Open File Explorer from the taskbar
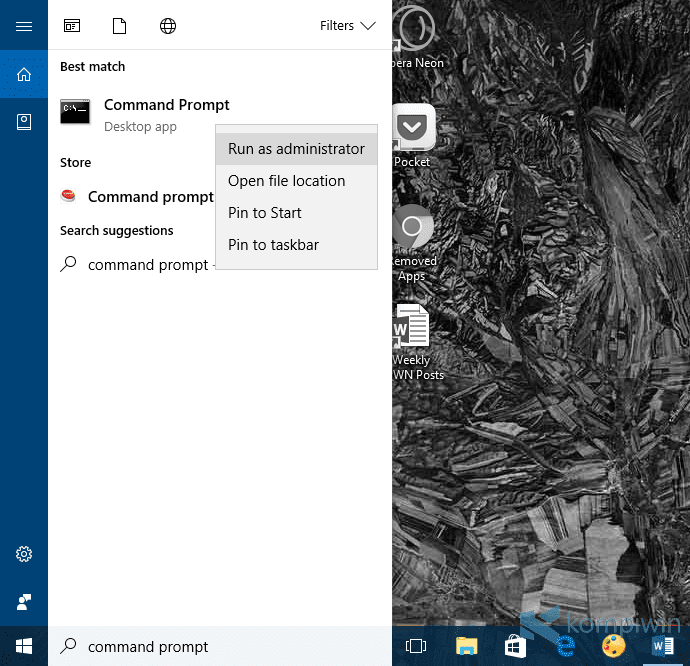 pyautogui.click(x=466, y=646)
